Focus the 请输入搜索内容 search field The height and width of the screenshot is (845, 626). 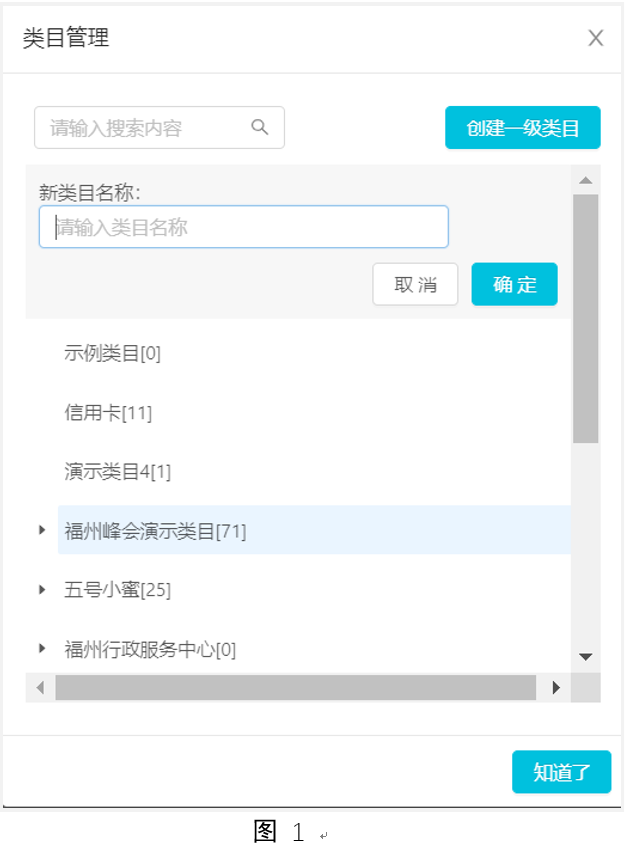[159, 128]
